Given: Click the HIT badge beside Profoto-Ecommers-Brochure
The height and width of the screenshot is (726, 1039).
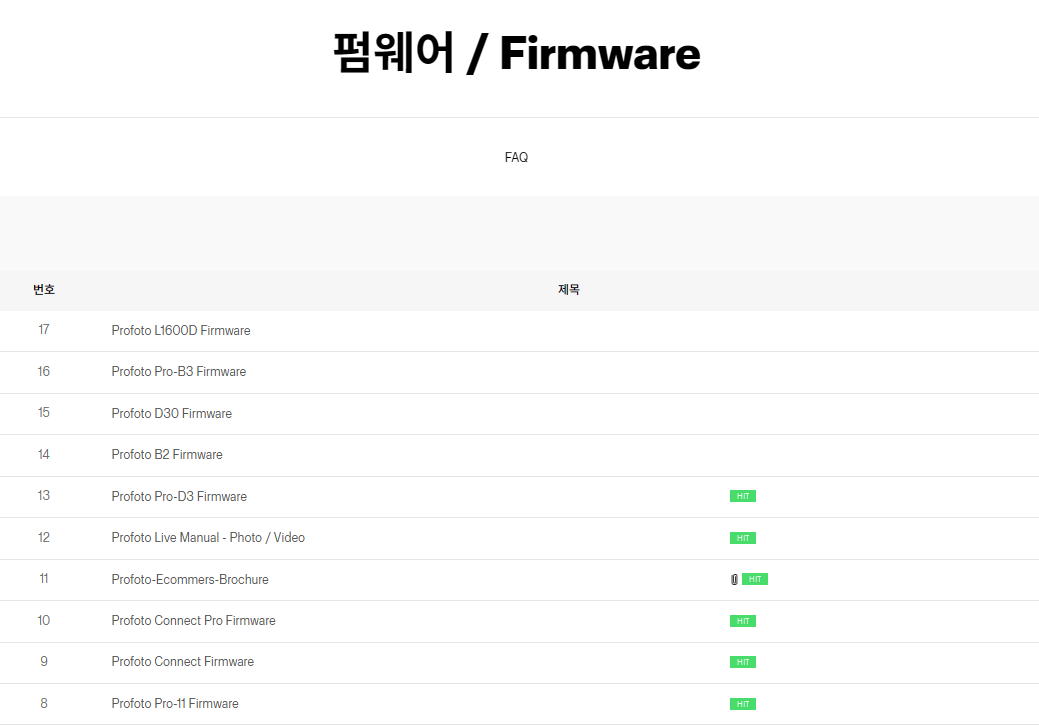Looking at the screenshot, I should pos(755,579).
